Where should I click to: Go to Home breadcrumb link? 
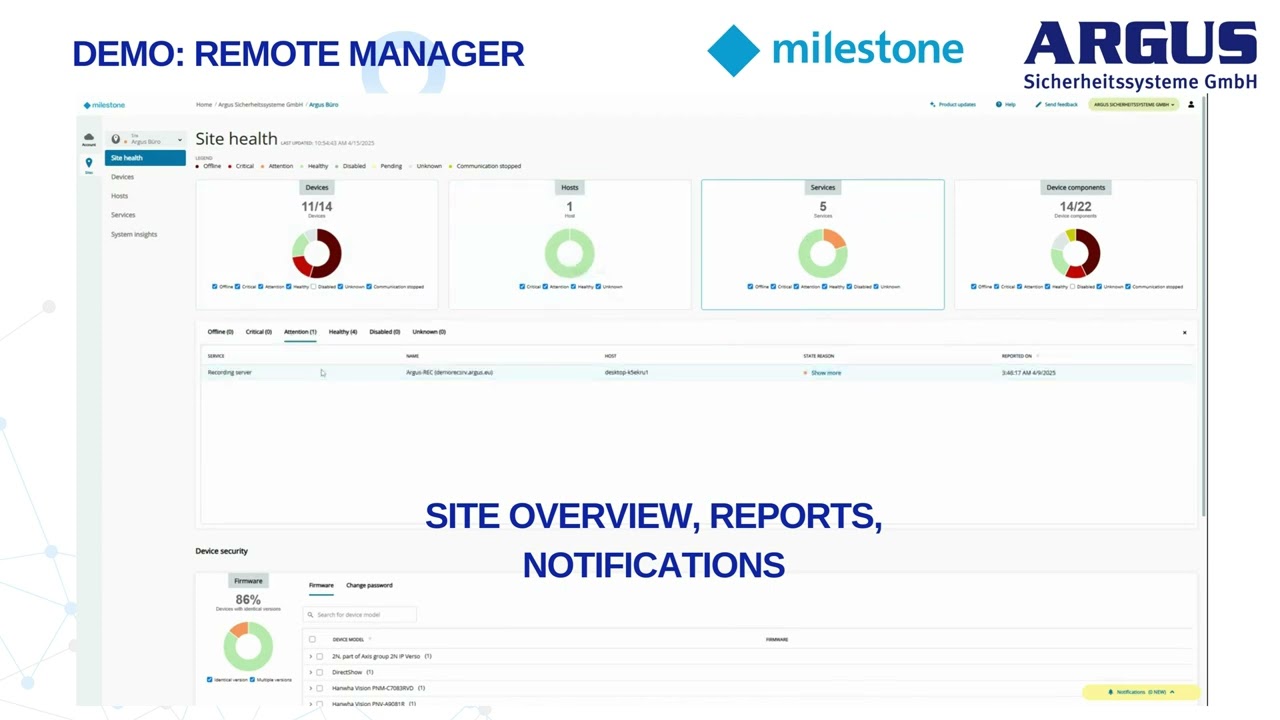click(x=204, y=104)
